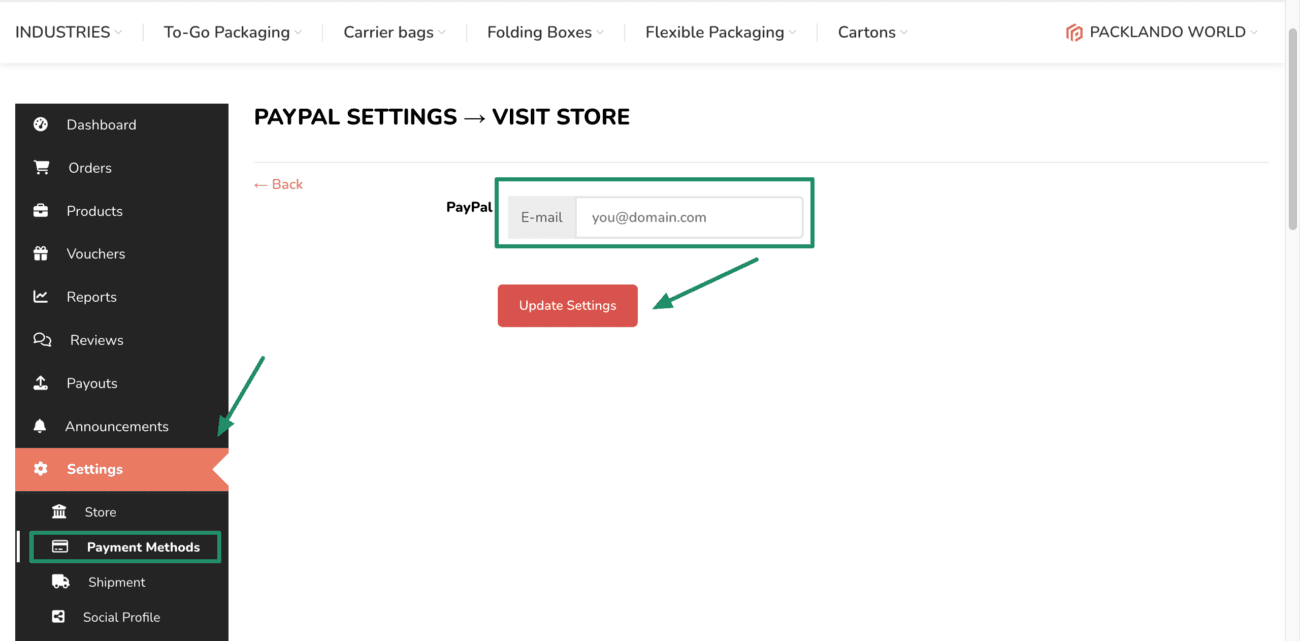Click the Store bank building icon
The height and width of the screenshot is (641, 1300).
[x=59, y=512]
